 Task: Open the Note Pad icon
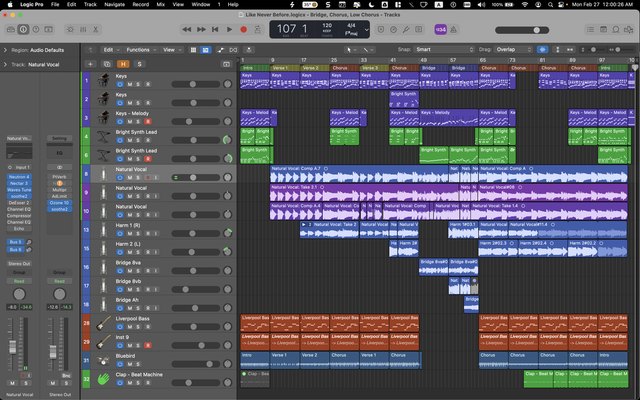click(x=603, y=29)
